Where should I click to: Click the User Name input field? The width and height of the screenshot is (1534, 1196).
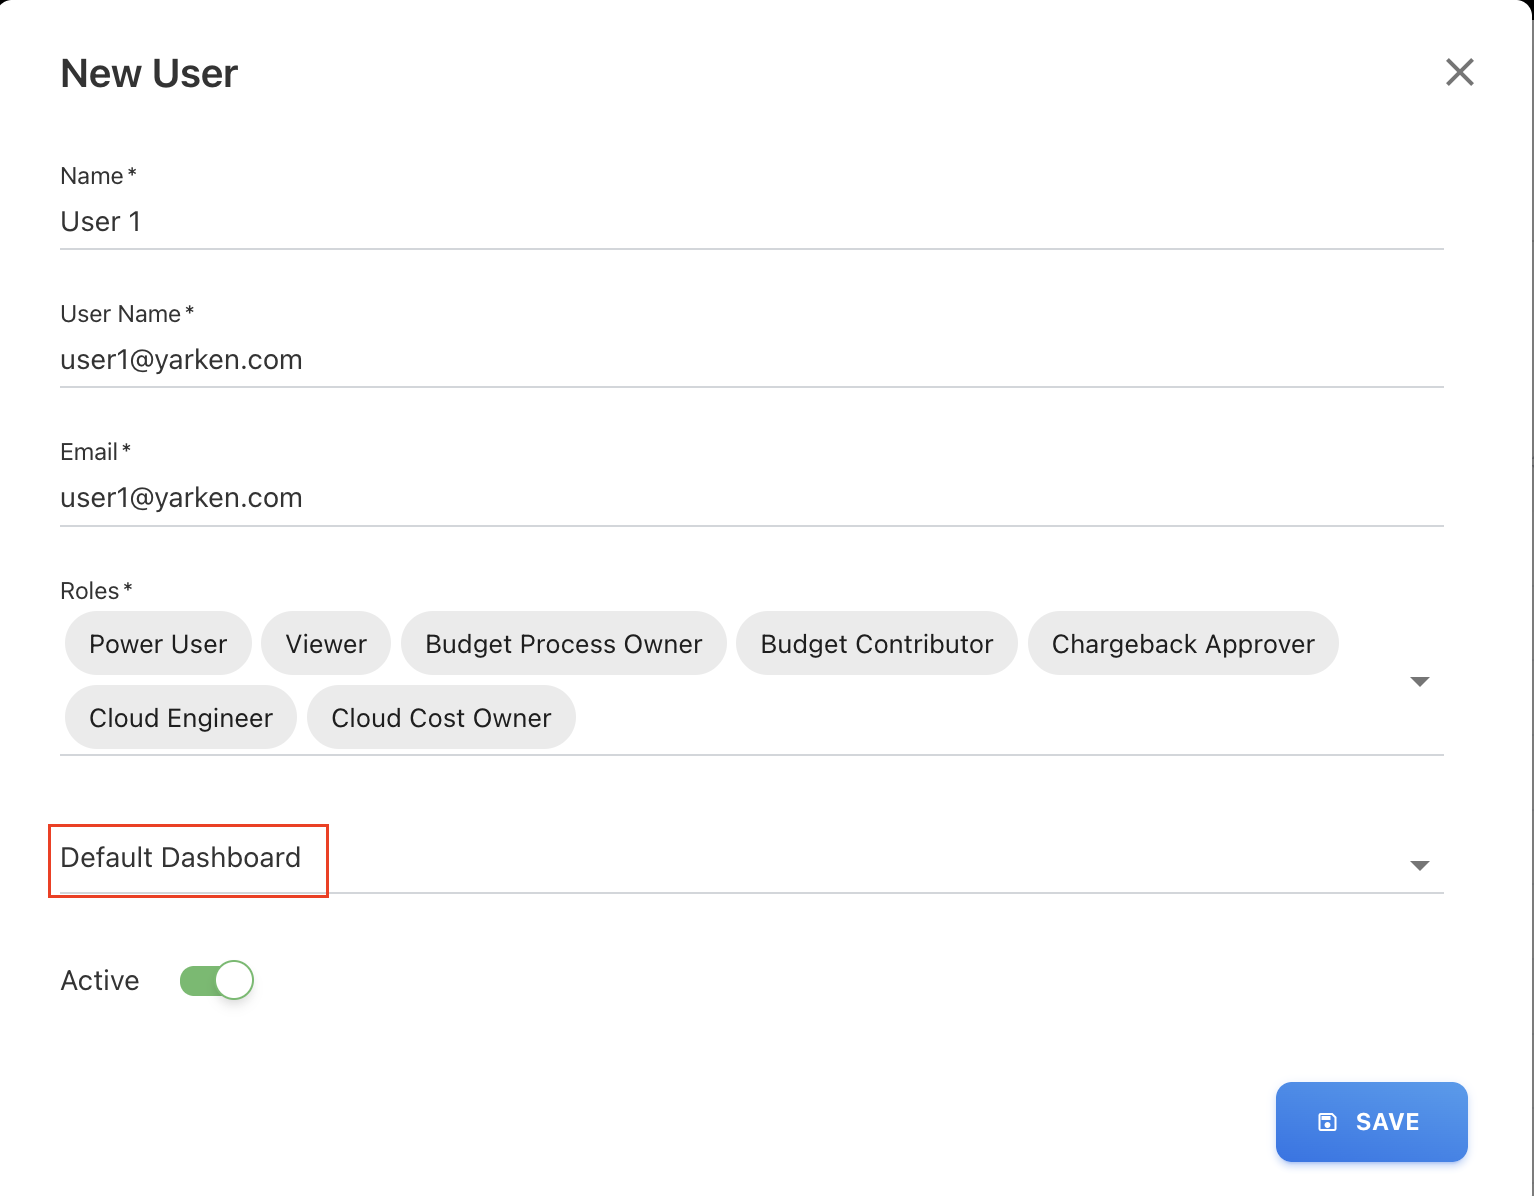(x=750, y=360)
